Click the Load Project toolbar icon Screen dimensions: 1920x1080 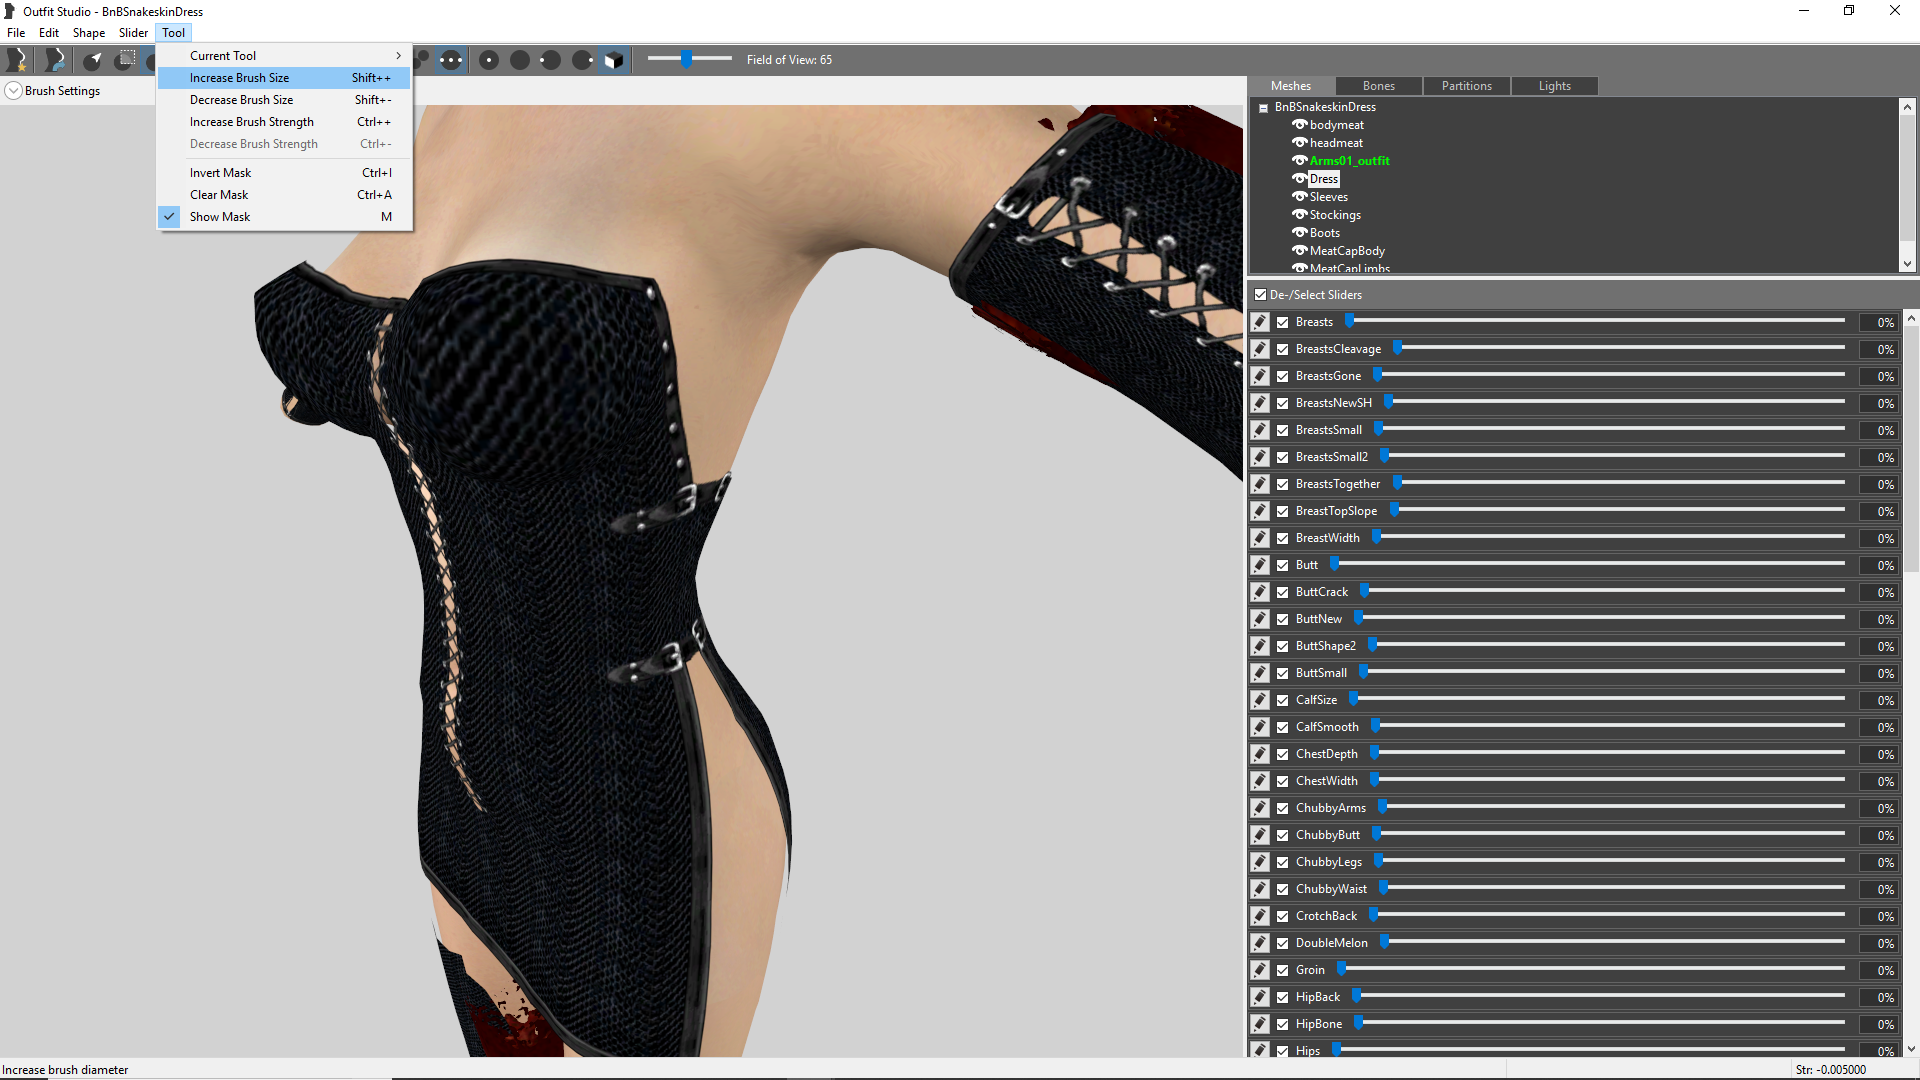(55, 60)
